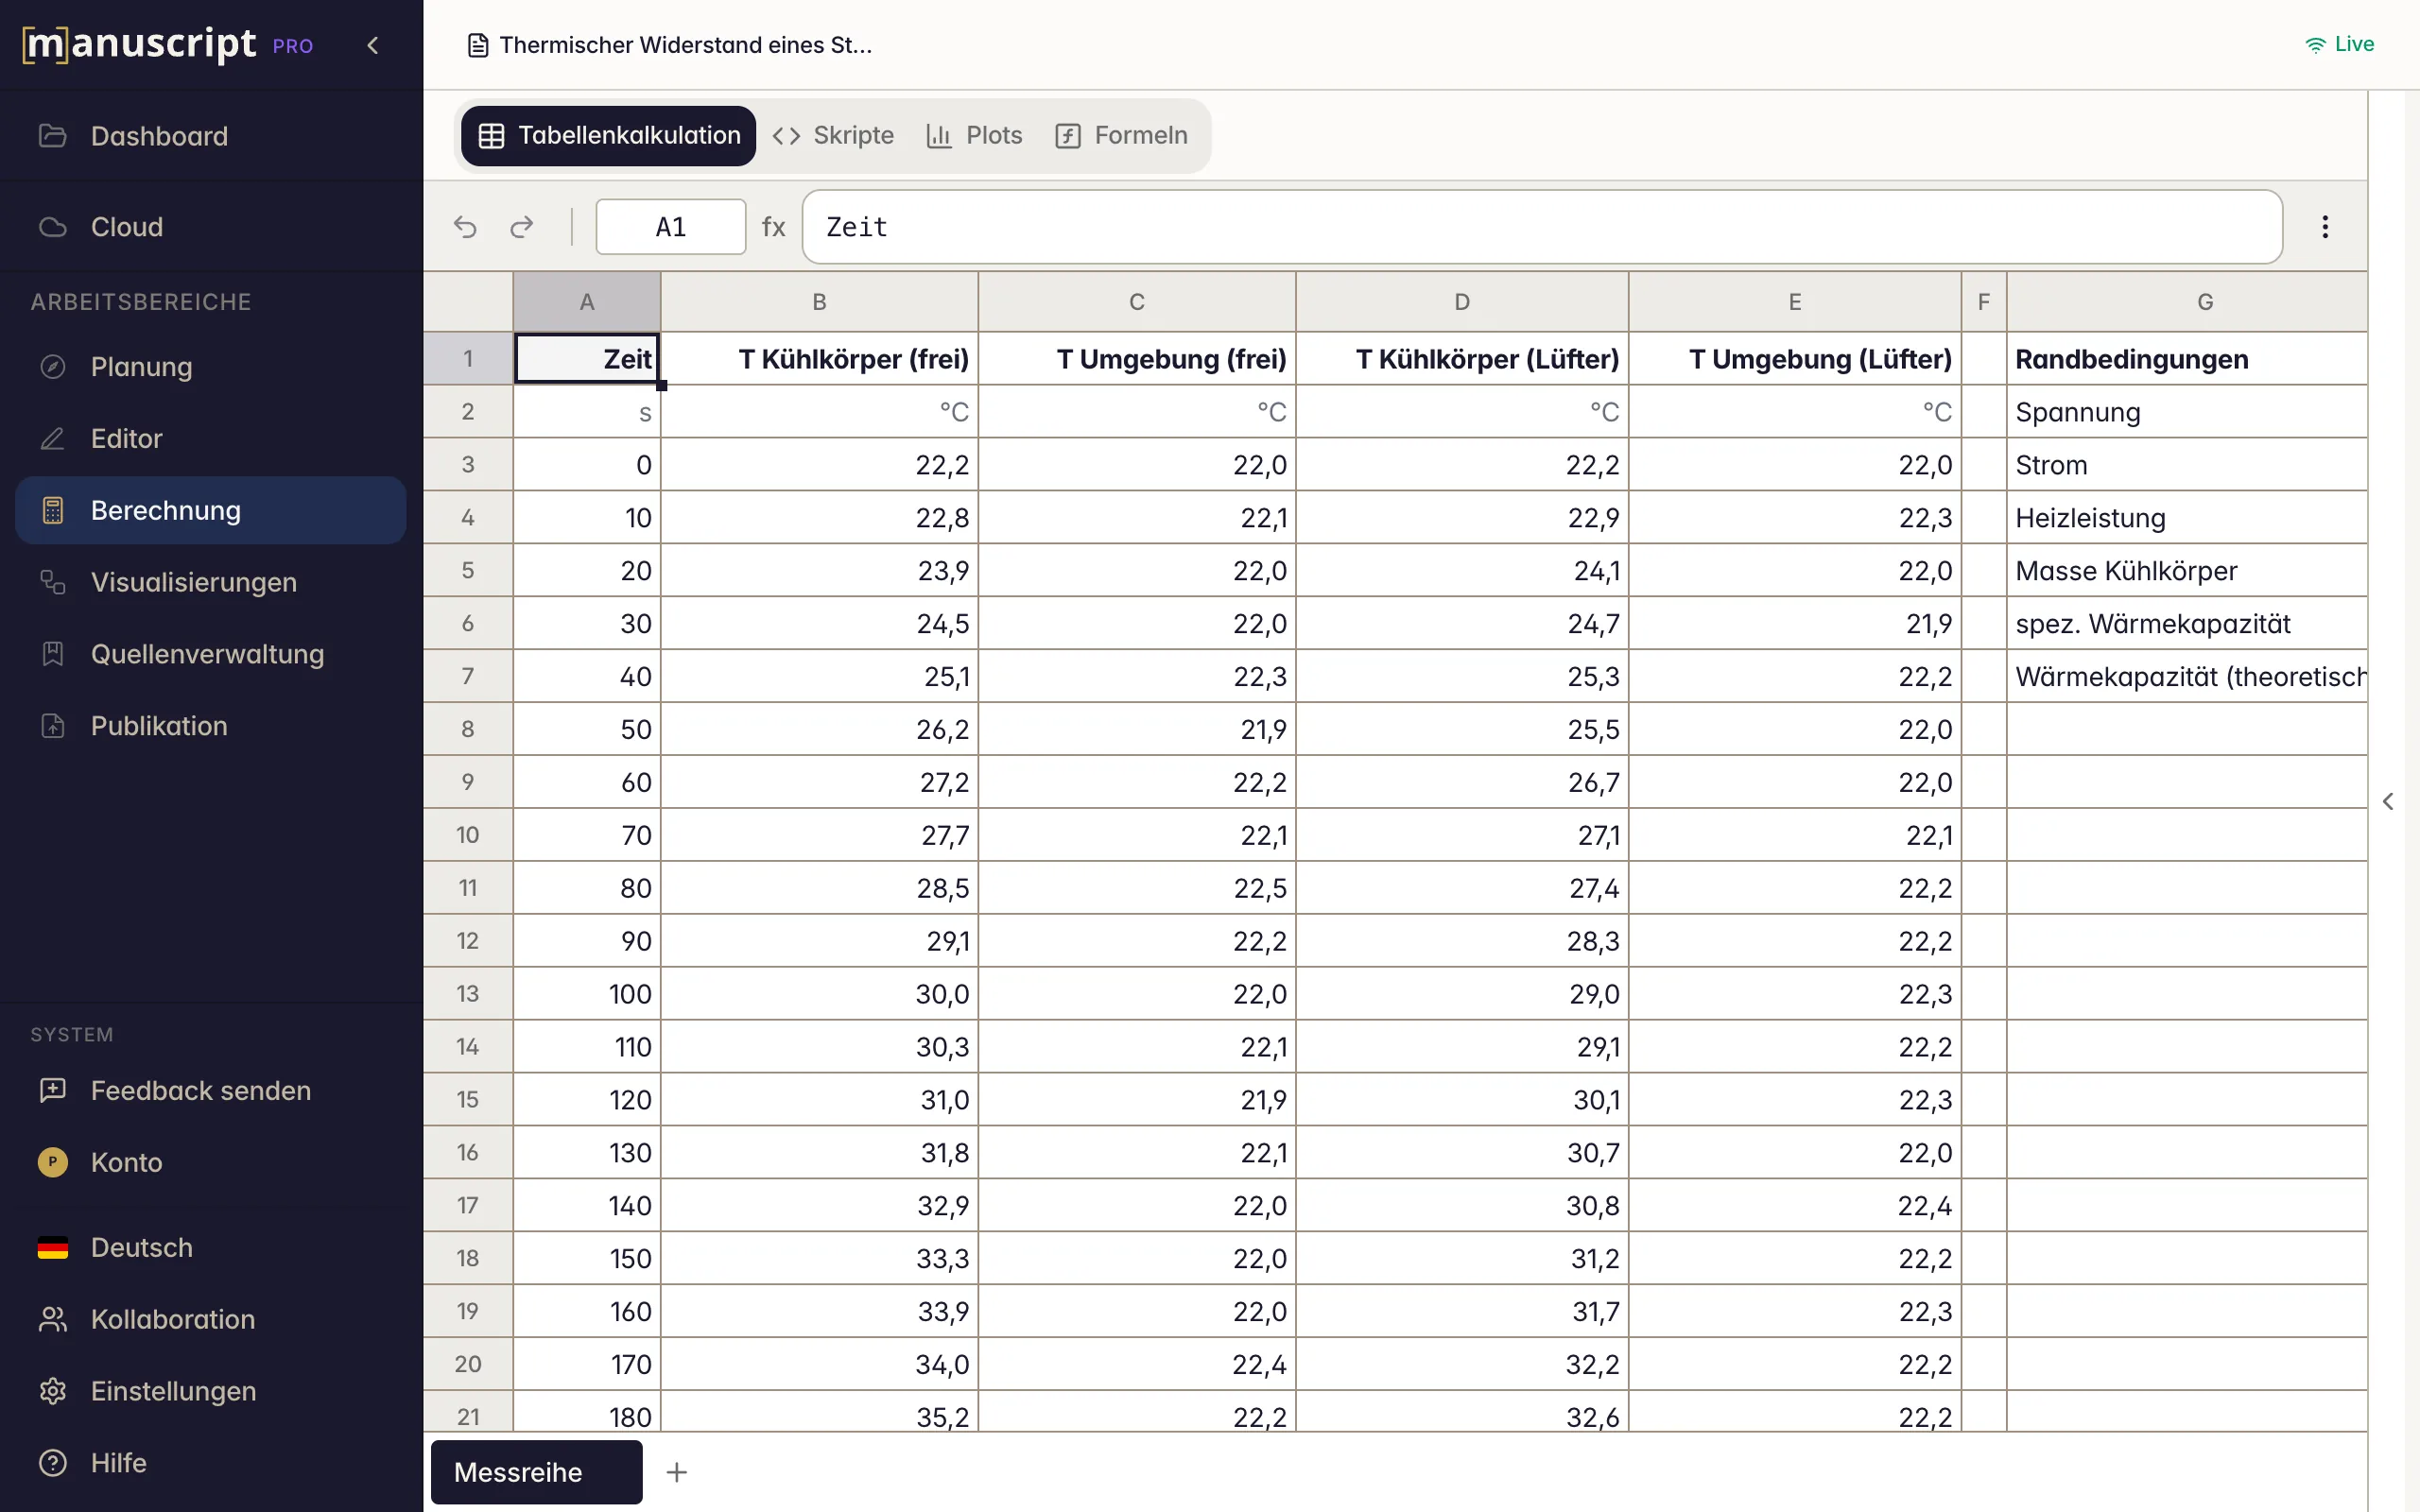2420x1512 pixels.
Task: Collapse the sidebar with the chevron arrow
Action: click(373, 45)
